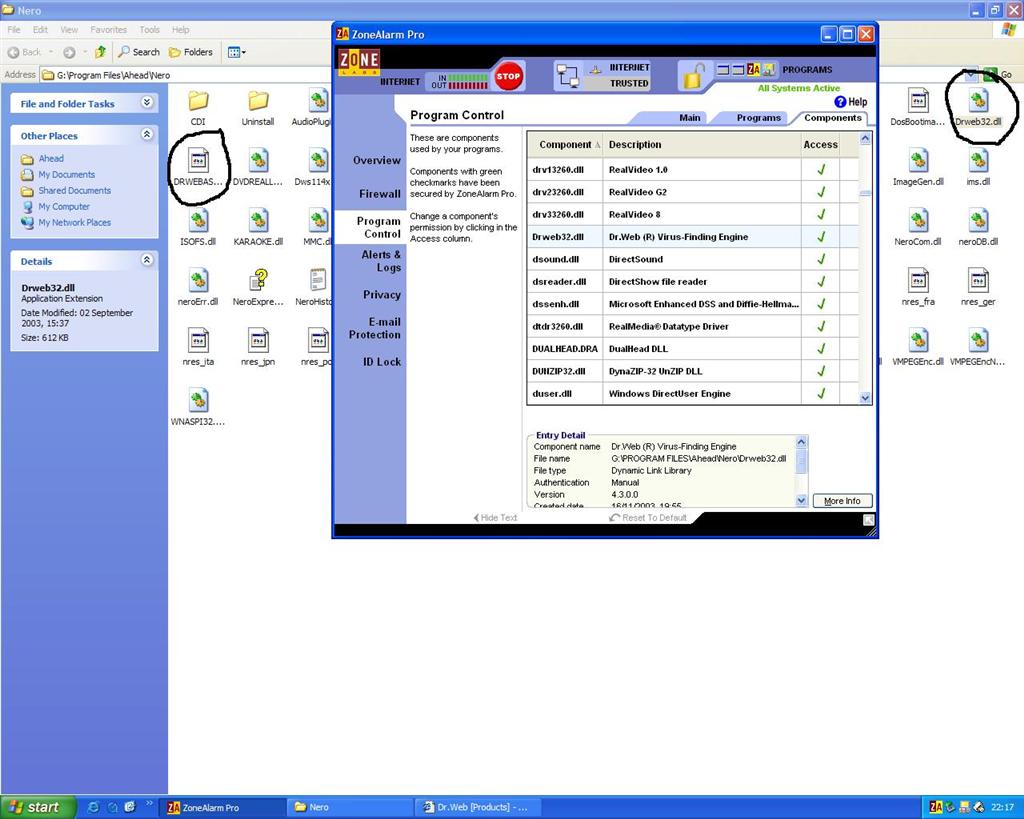
Task: Open the ID Lock section
Action: click(381, 361)
